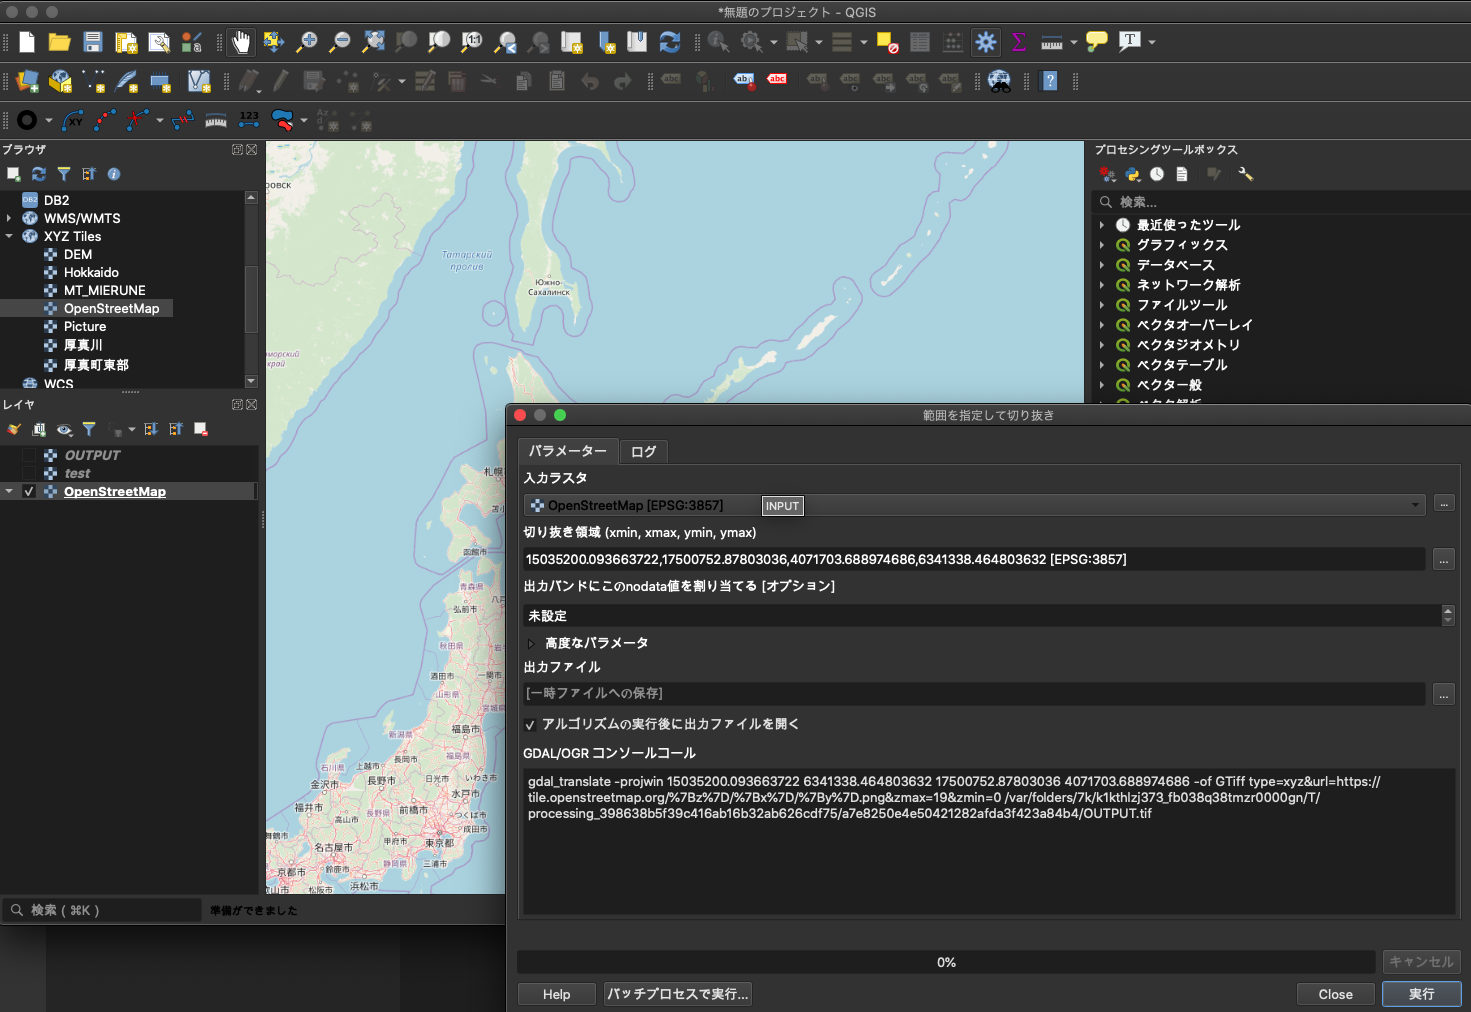Click the Map Tips speech bubble icon
Viewport: 1471px width, 1012px height.
click(x=1097, y=42)
